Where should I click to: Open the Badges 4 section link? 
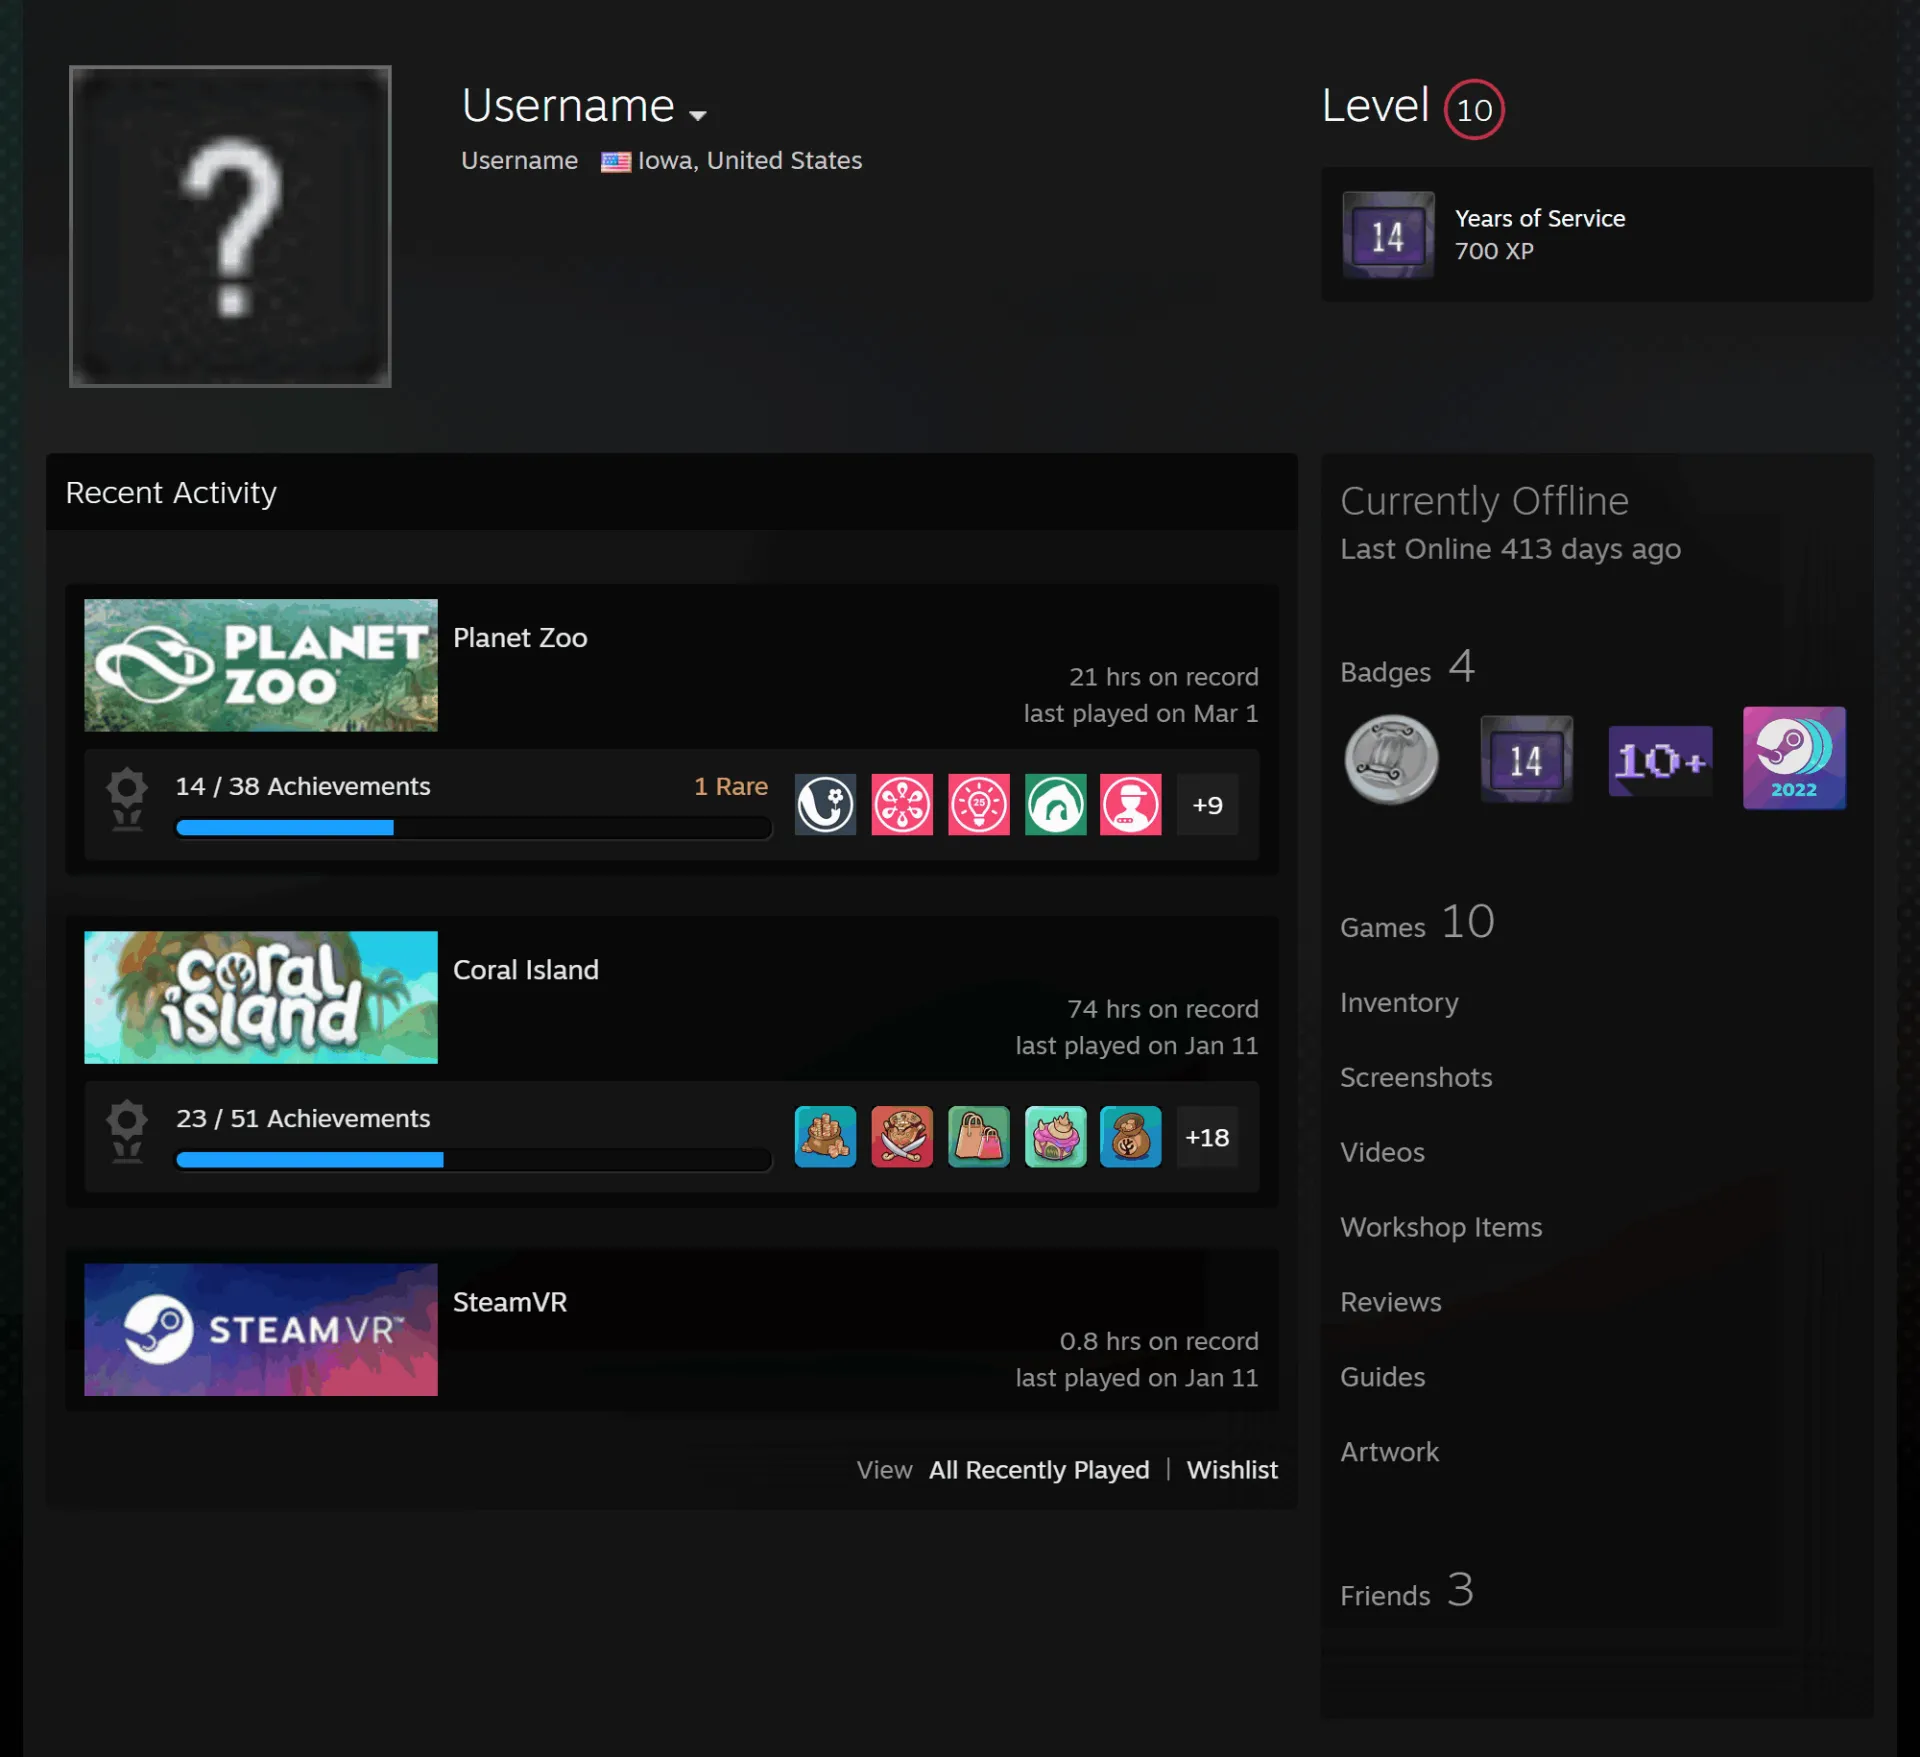coord(1408,667)
